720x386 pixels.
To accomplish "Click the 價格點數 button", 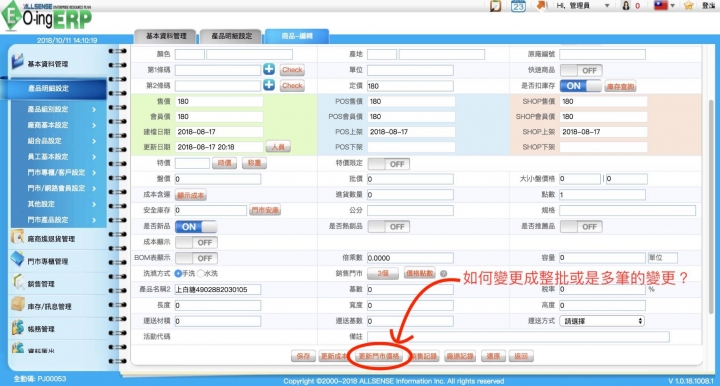I will click(x=420, y=274).
